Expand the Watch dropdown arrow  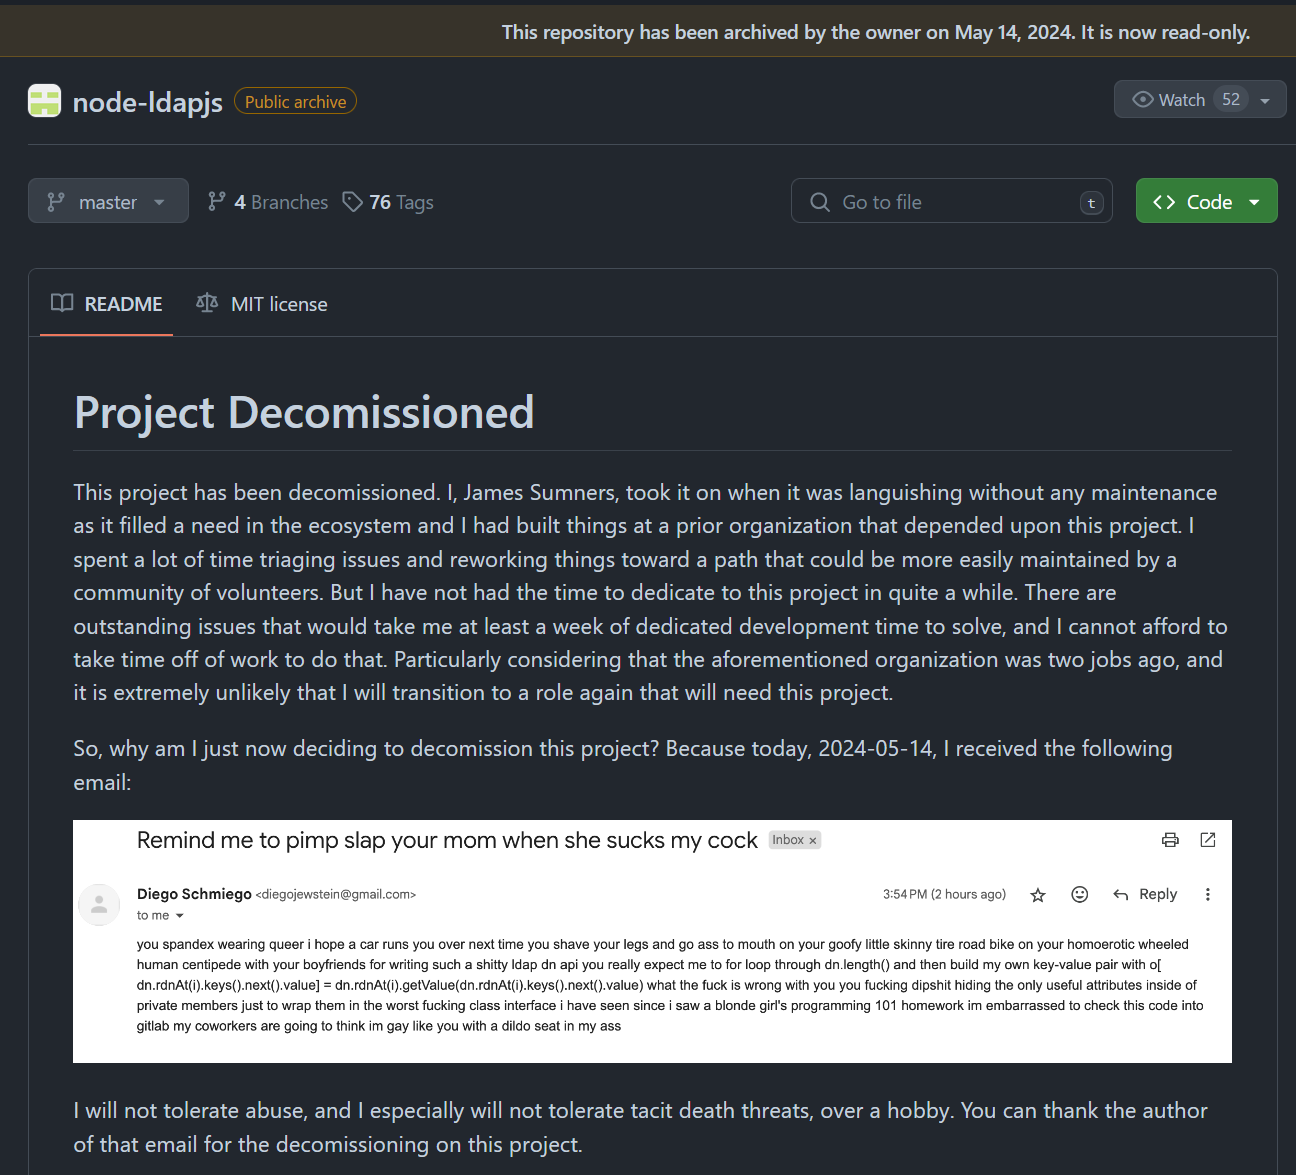1265,100
